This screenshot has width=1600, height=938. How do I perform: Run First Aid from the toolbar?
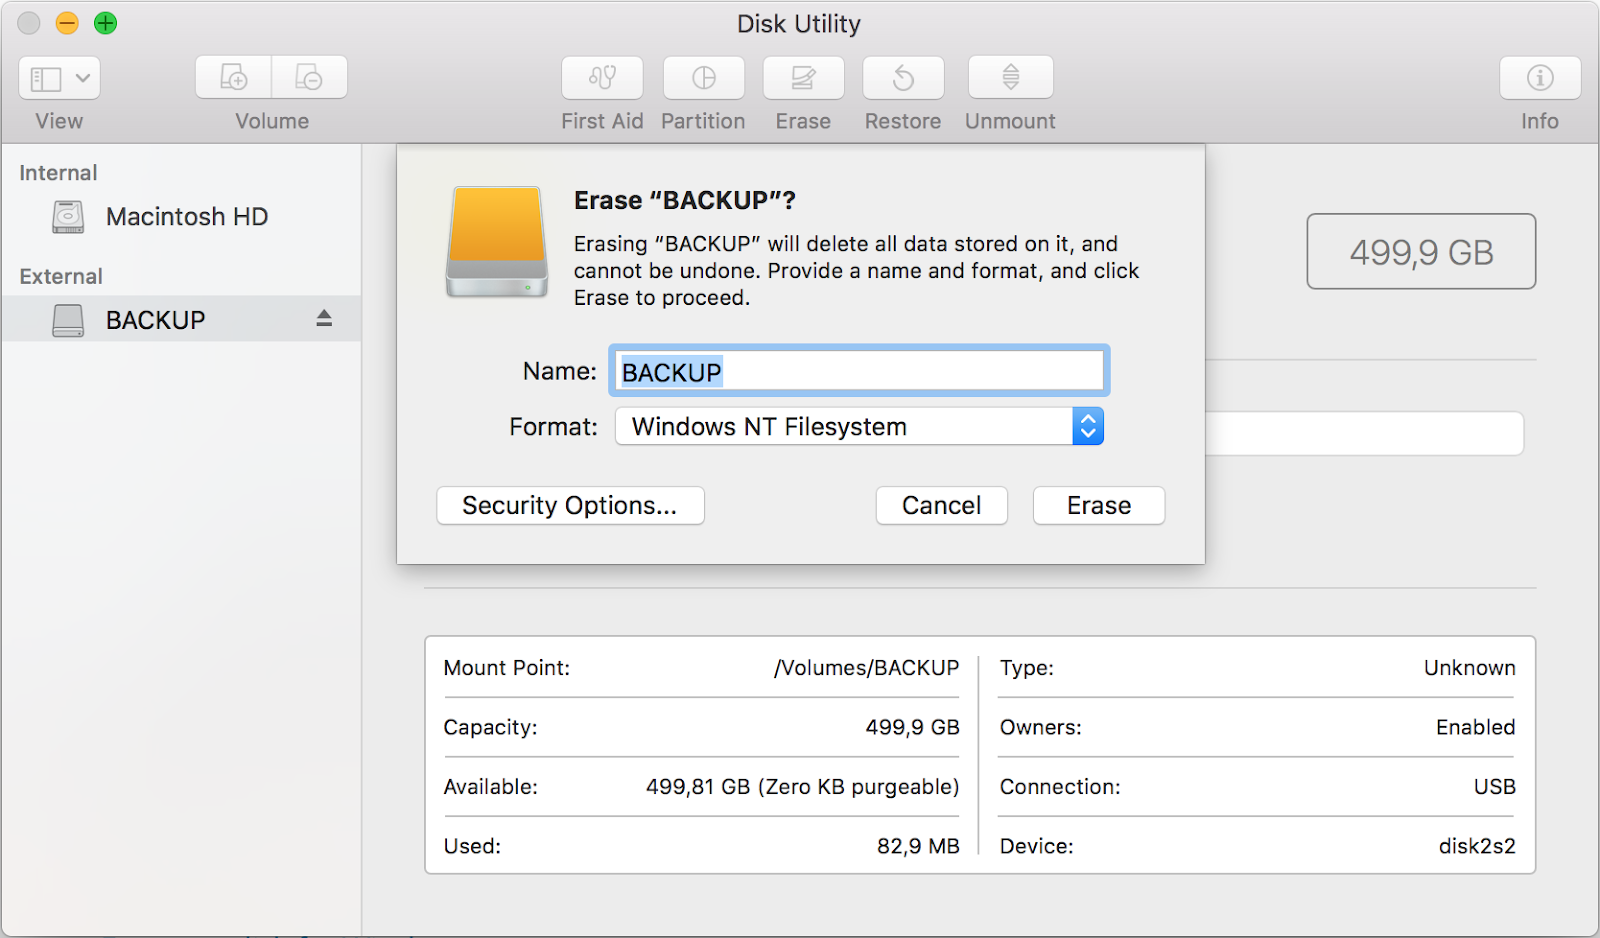(x=602, y=78)
